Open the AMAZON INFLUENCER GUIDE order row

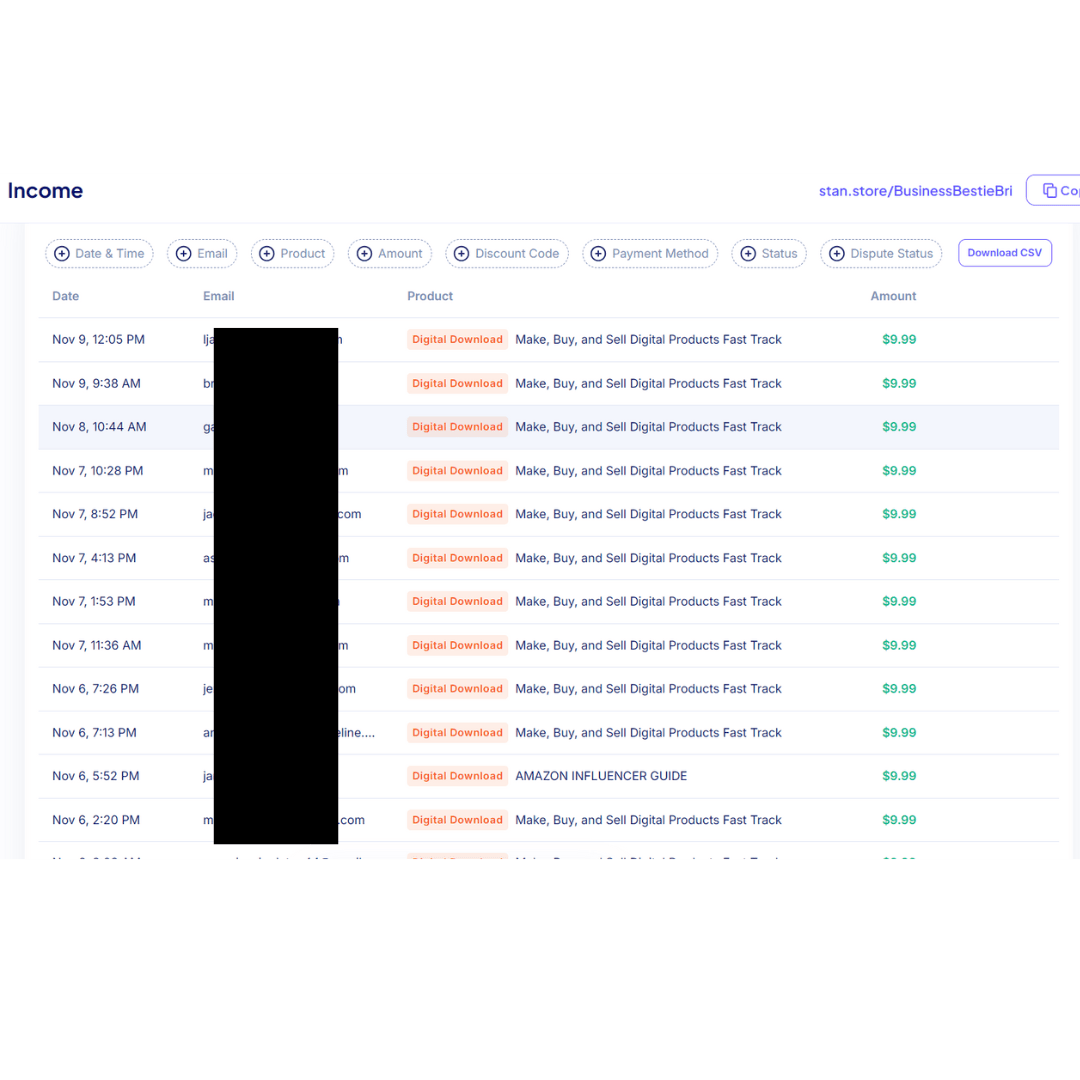(601, 776)
